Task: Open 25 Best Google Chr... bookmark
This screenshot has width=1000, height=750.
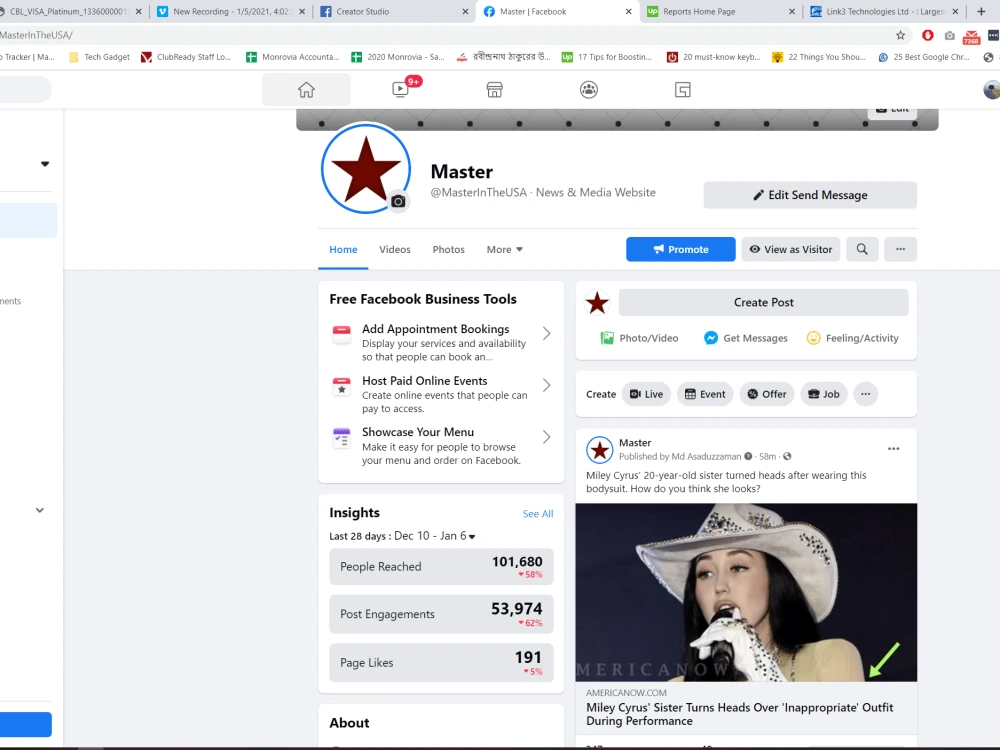Action: tap(923, 57)
